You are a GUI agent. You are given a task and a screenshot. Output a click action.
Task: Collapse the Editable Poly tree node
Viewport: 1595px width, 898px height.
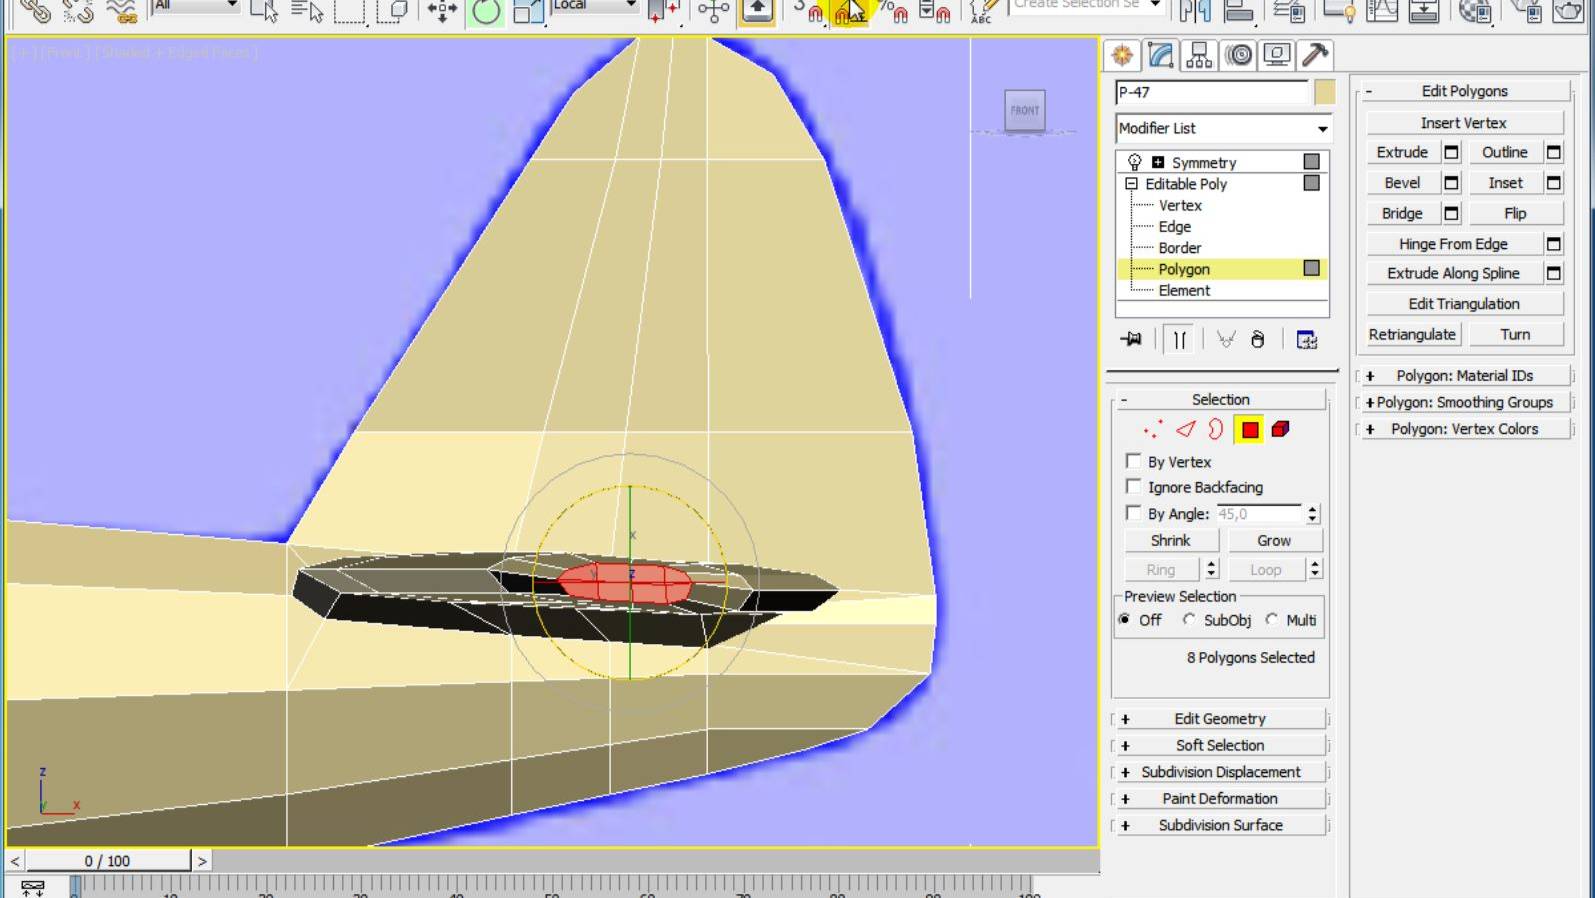pos(1131,184)
